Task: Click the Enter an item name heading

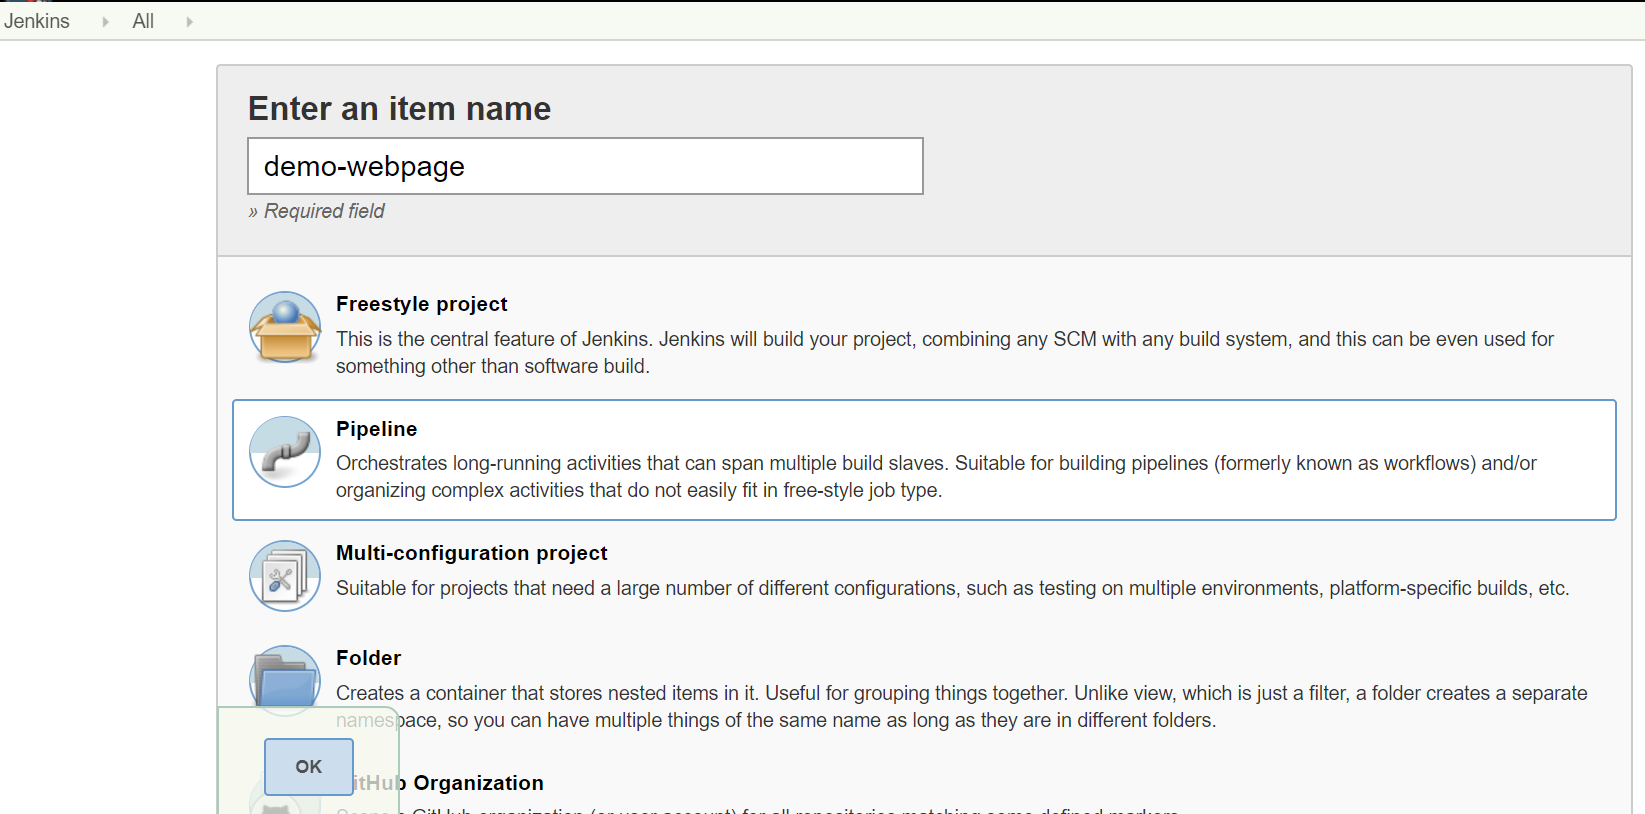Action: pyautogui.click(x=400, y=108)
